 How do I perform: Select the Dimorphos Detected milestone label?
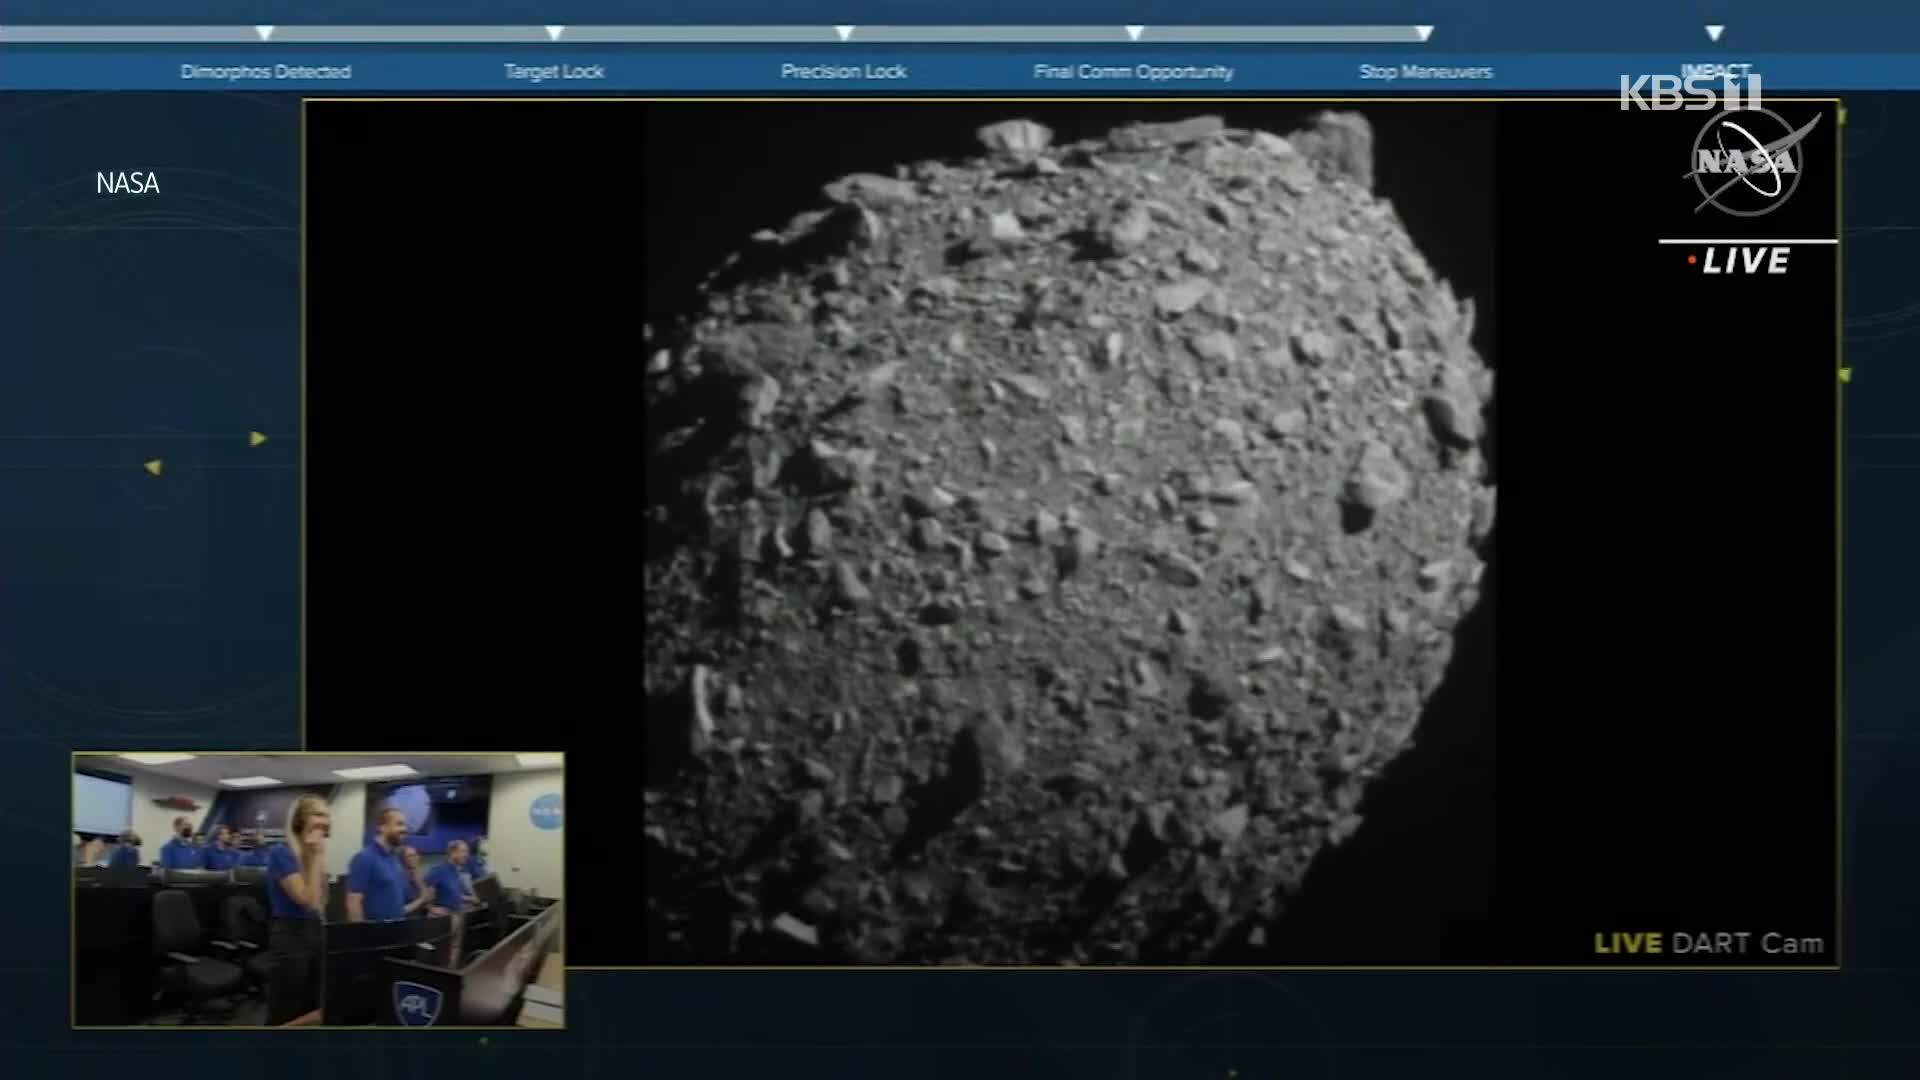tap(266, 72)
